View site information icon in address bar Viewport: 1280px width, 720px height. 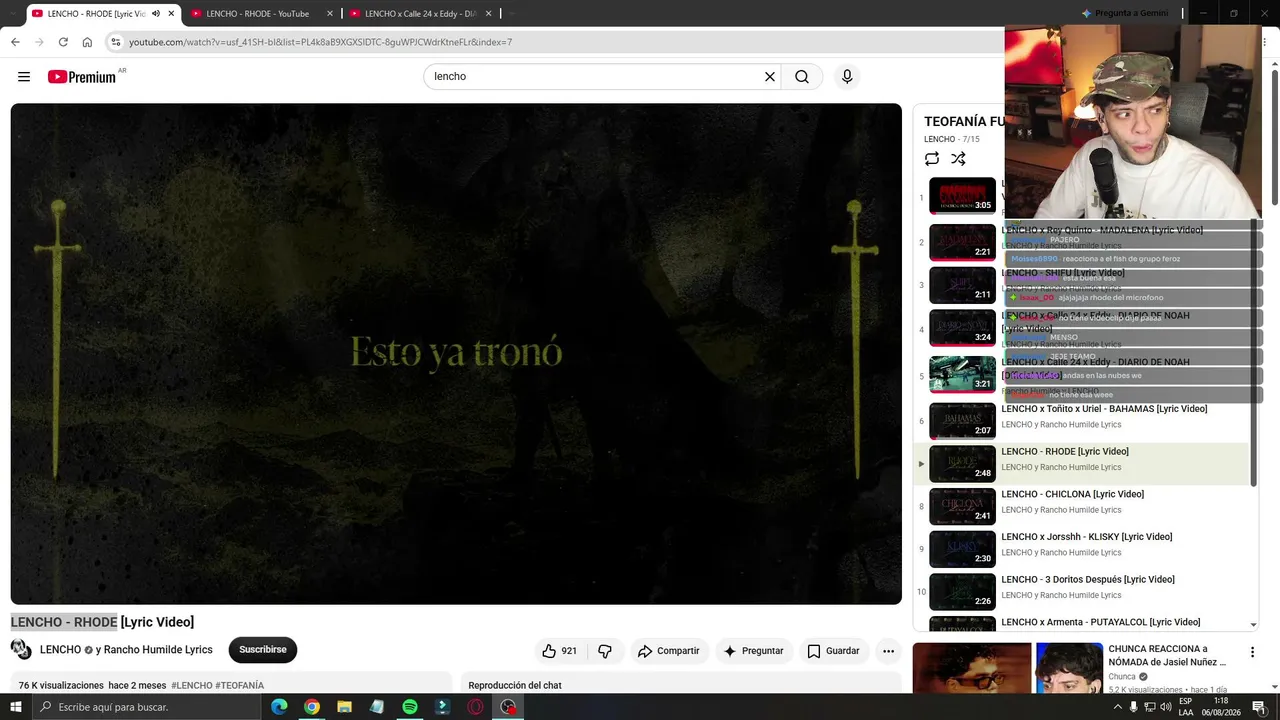click(x=116, y=42)
